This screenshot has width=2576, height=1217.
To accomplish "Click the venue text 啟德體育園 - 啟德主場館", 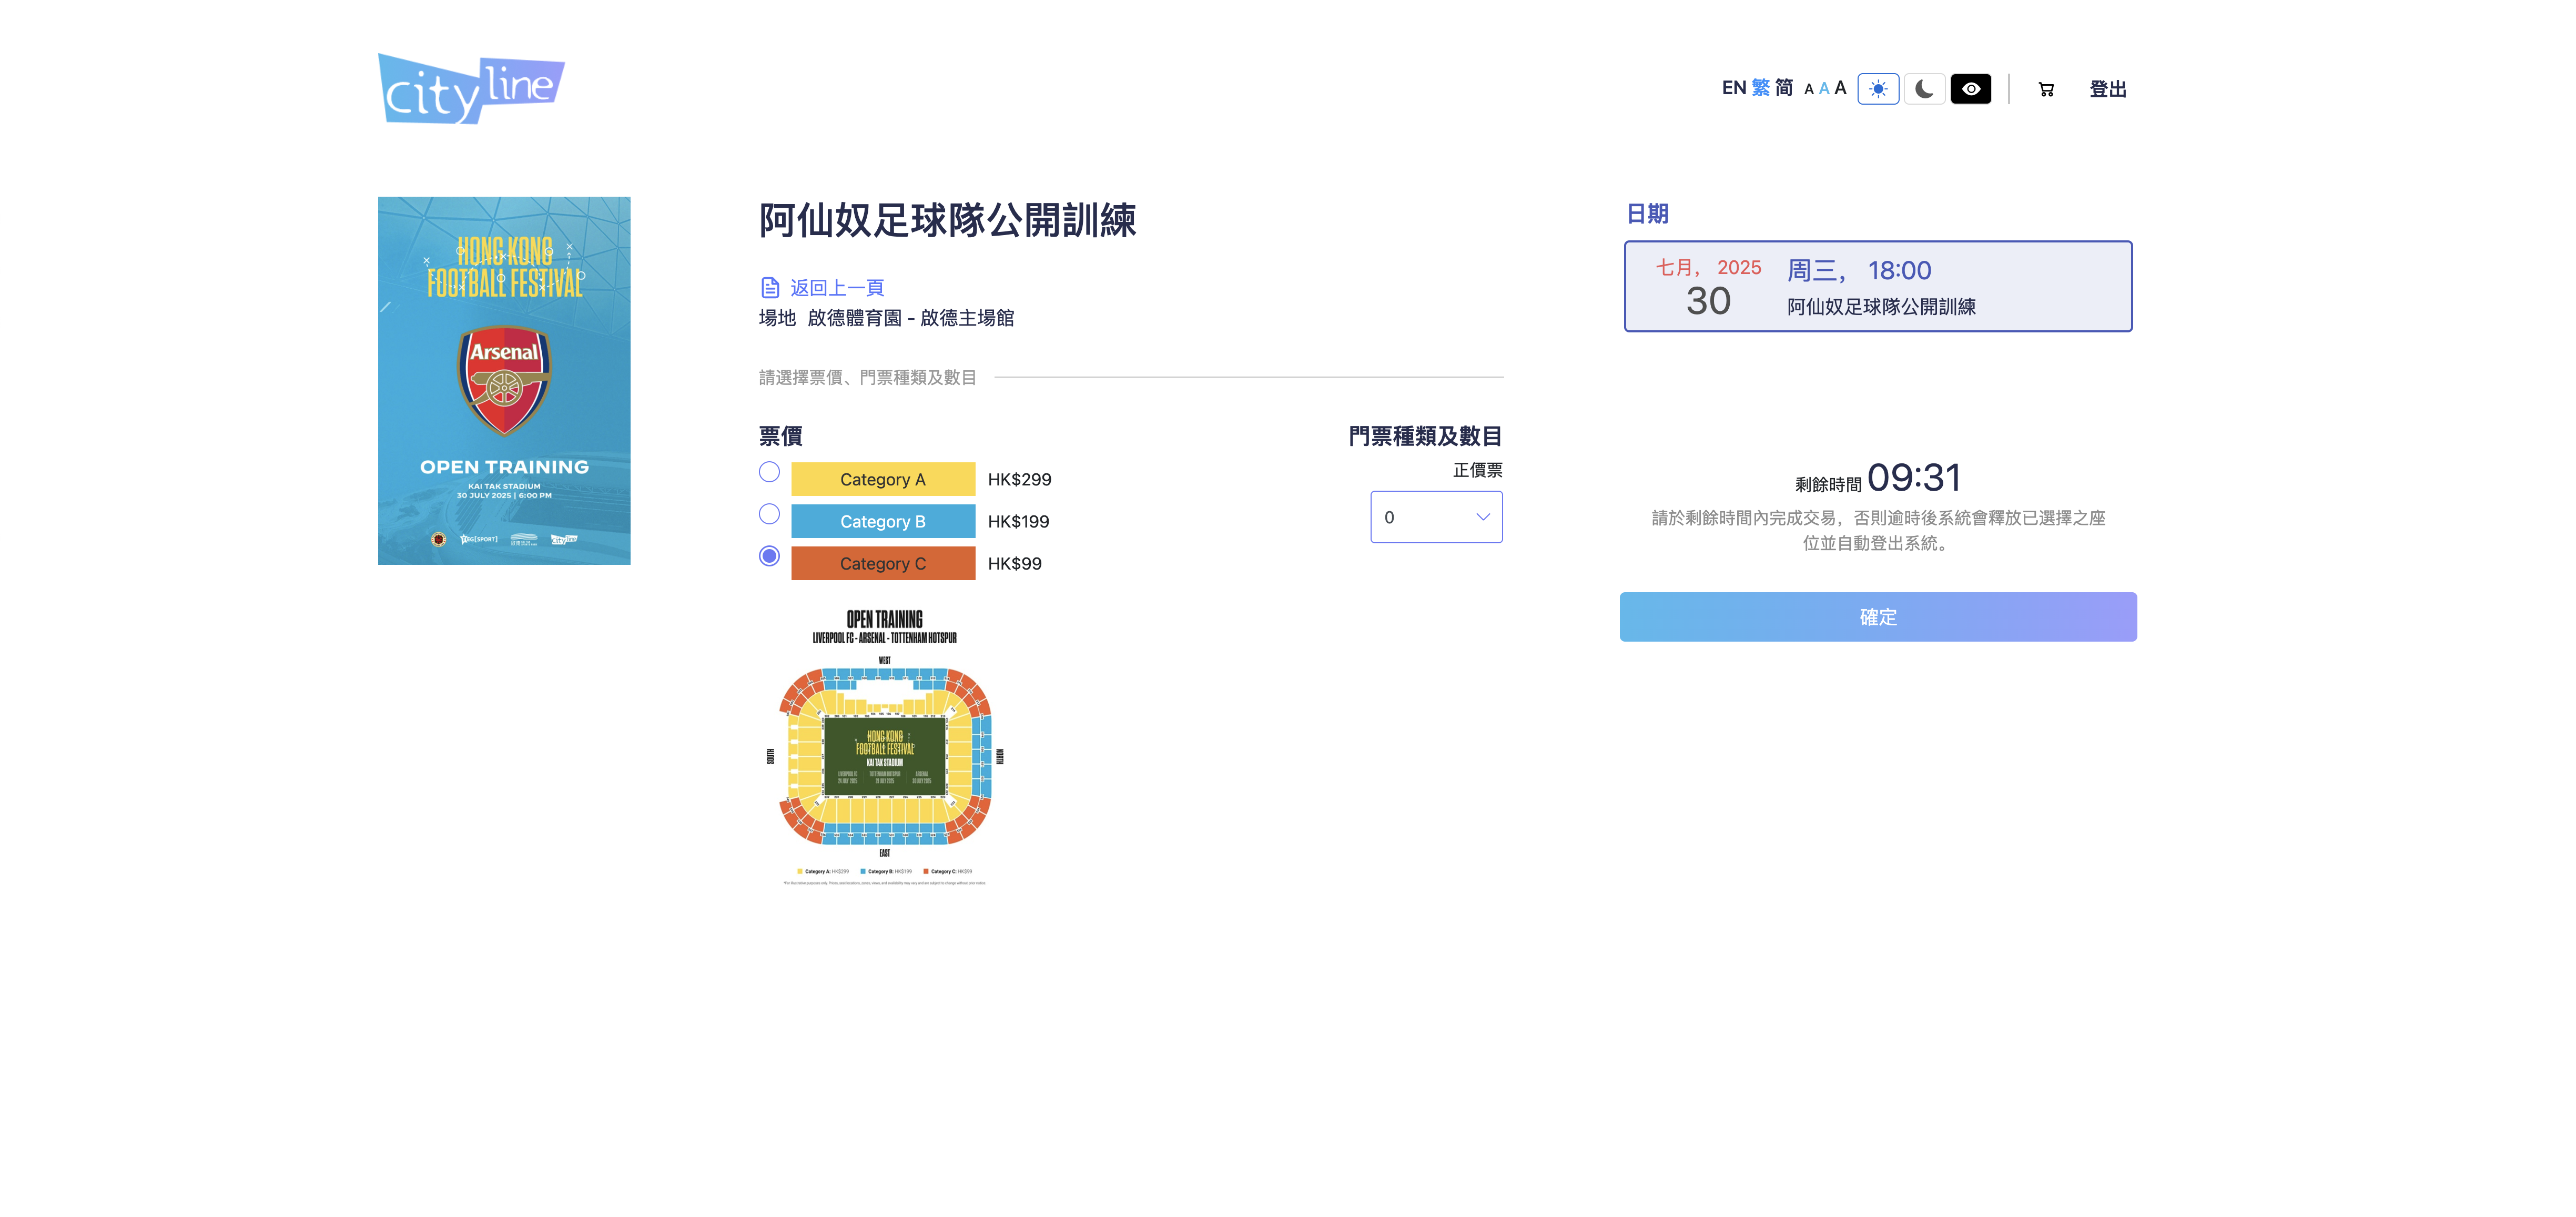I will click(x=910, y=318).
